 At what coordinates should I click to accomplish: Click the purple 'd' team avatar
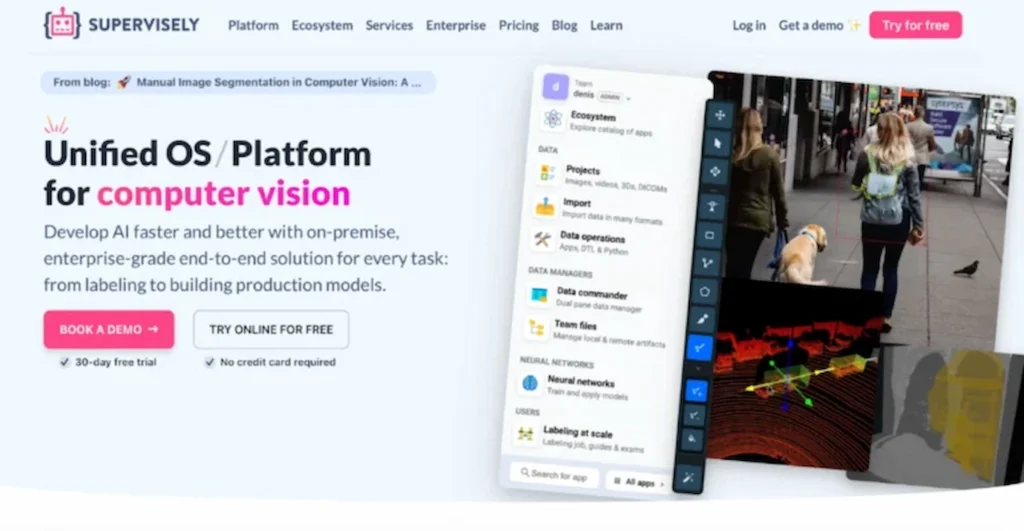coord(556,86)
